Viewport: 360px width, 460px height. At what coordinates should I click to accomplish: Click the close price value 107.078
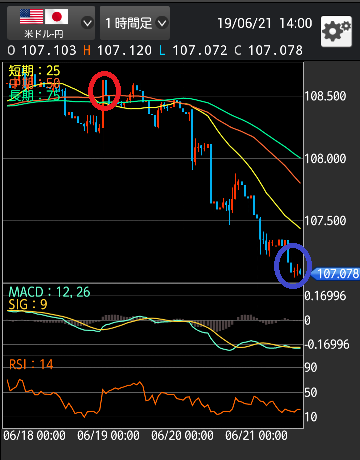275,51
